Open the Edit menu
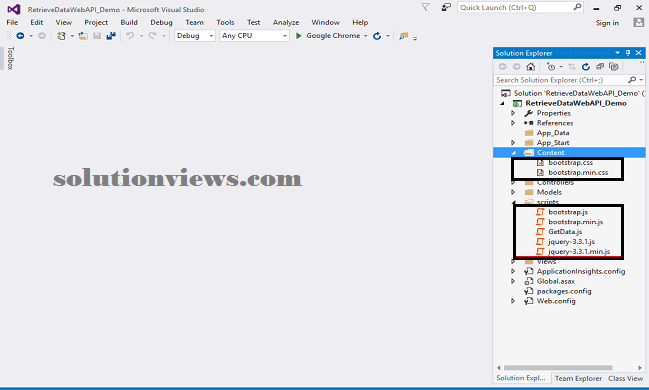 pos(36,22)
